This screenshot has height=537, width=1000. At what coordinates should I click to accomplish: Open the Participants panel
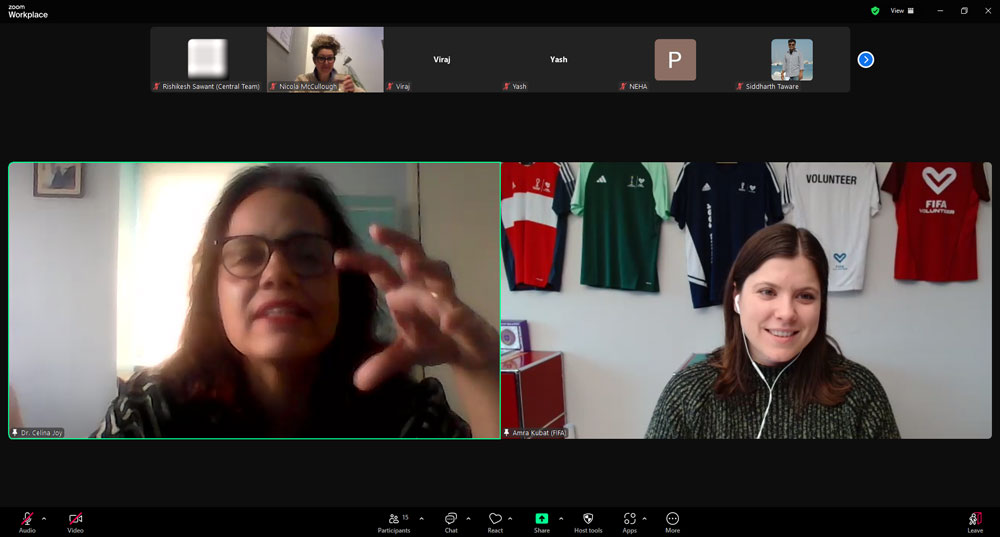click(x=393, y=519)
